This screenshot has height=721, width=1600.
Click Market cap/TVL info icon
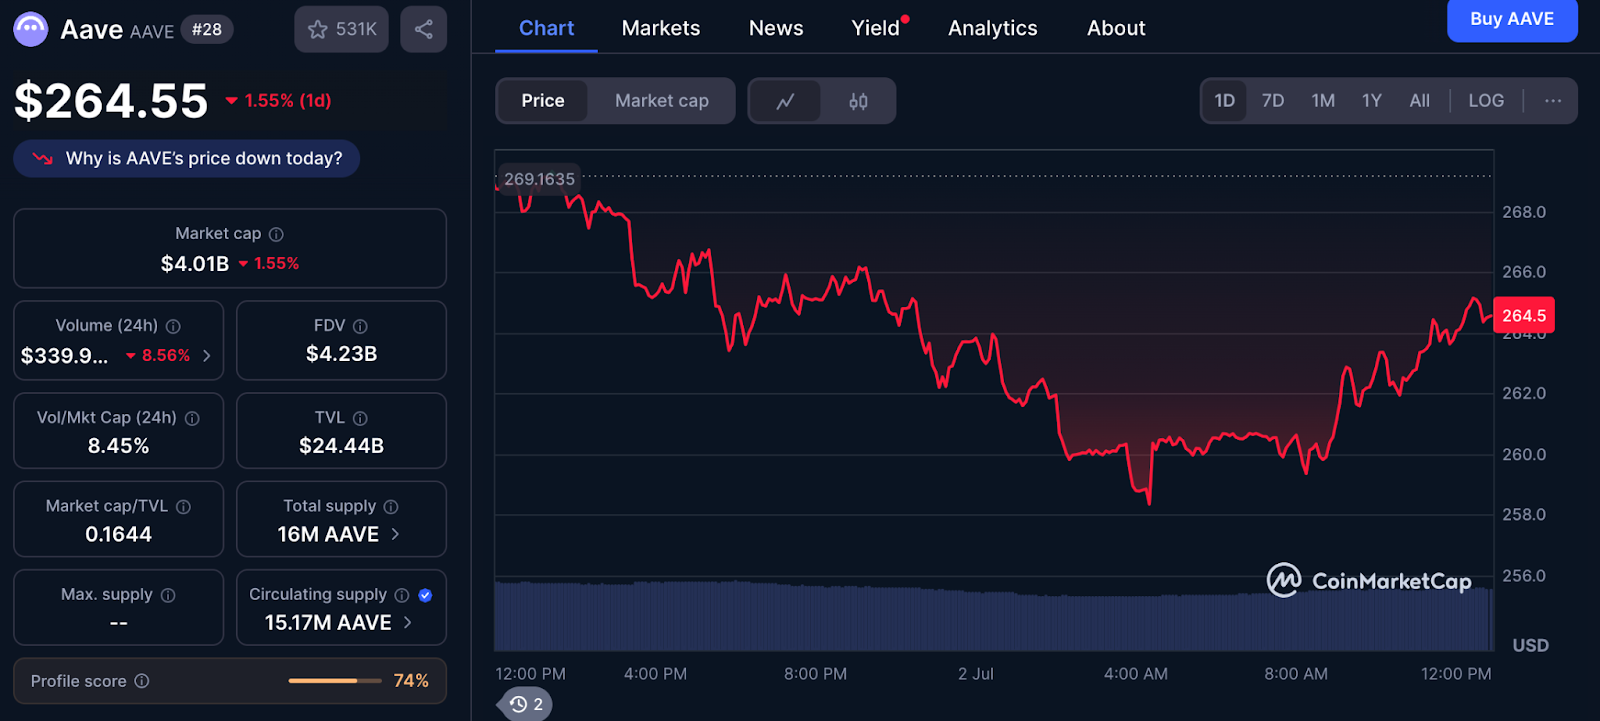[184, 507]
